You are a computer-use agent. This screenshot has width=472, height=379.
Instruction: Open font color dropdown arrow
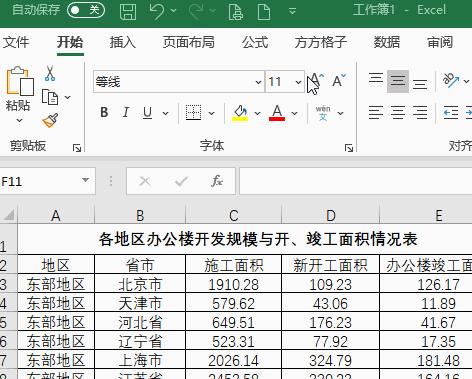point(294,113)
